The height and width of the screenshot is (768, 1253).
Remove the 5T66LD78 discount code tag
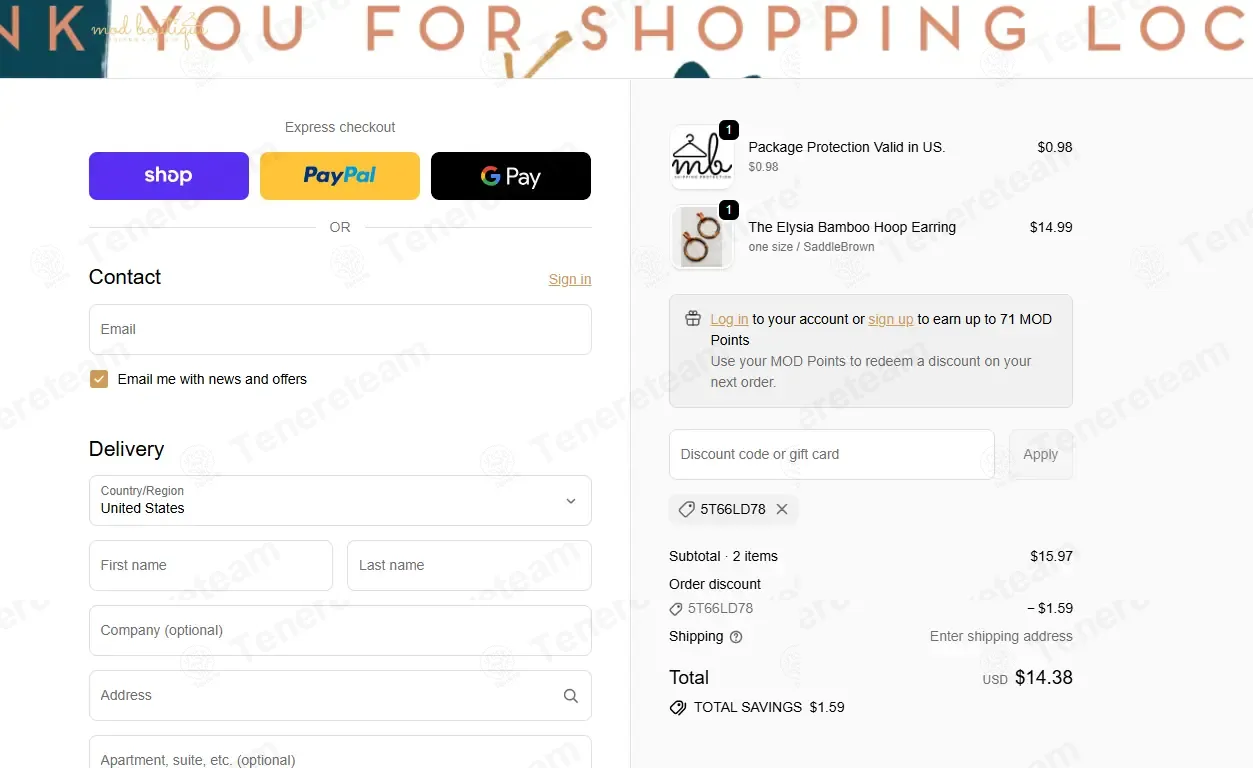click(782, 509)
